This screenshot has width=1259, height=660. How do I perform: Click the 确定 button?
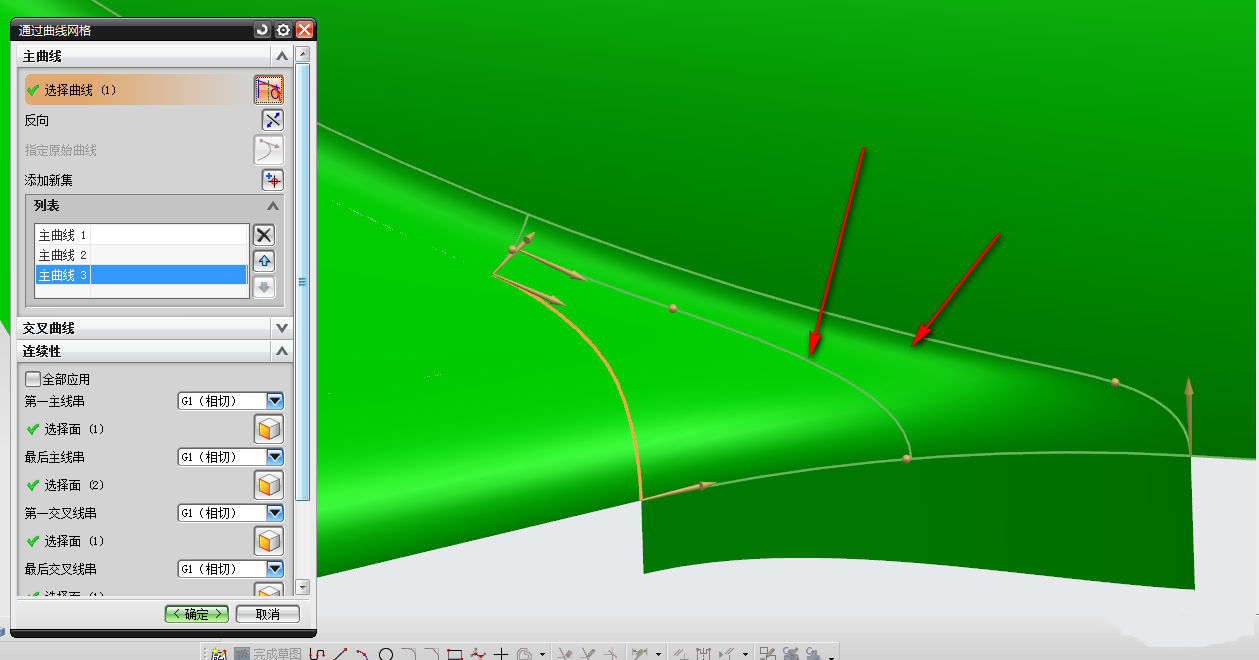point(197,614)
